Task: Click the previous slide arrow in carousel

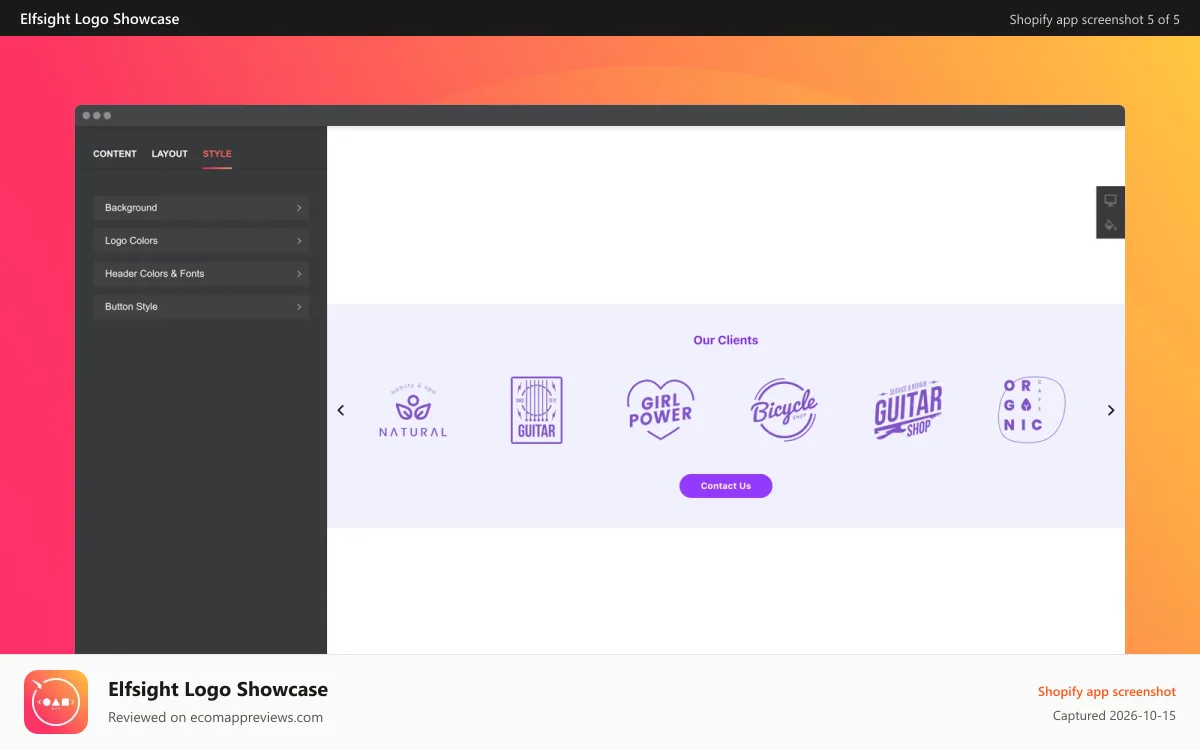Action: click(x=341, y=410)
